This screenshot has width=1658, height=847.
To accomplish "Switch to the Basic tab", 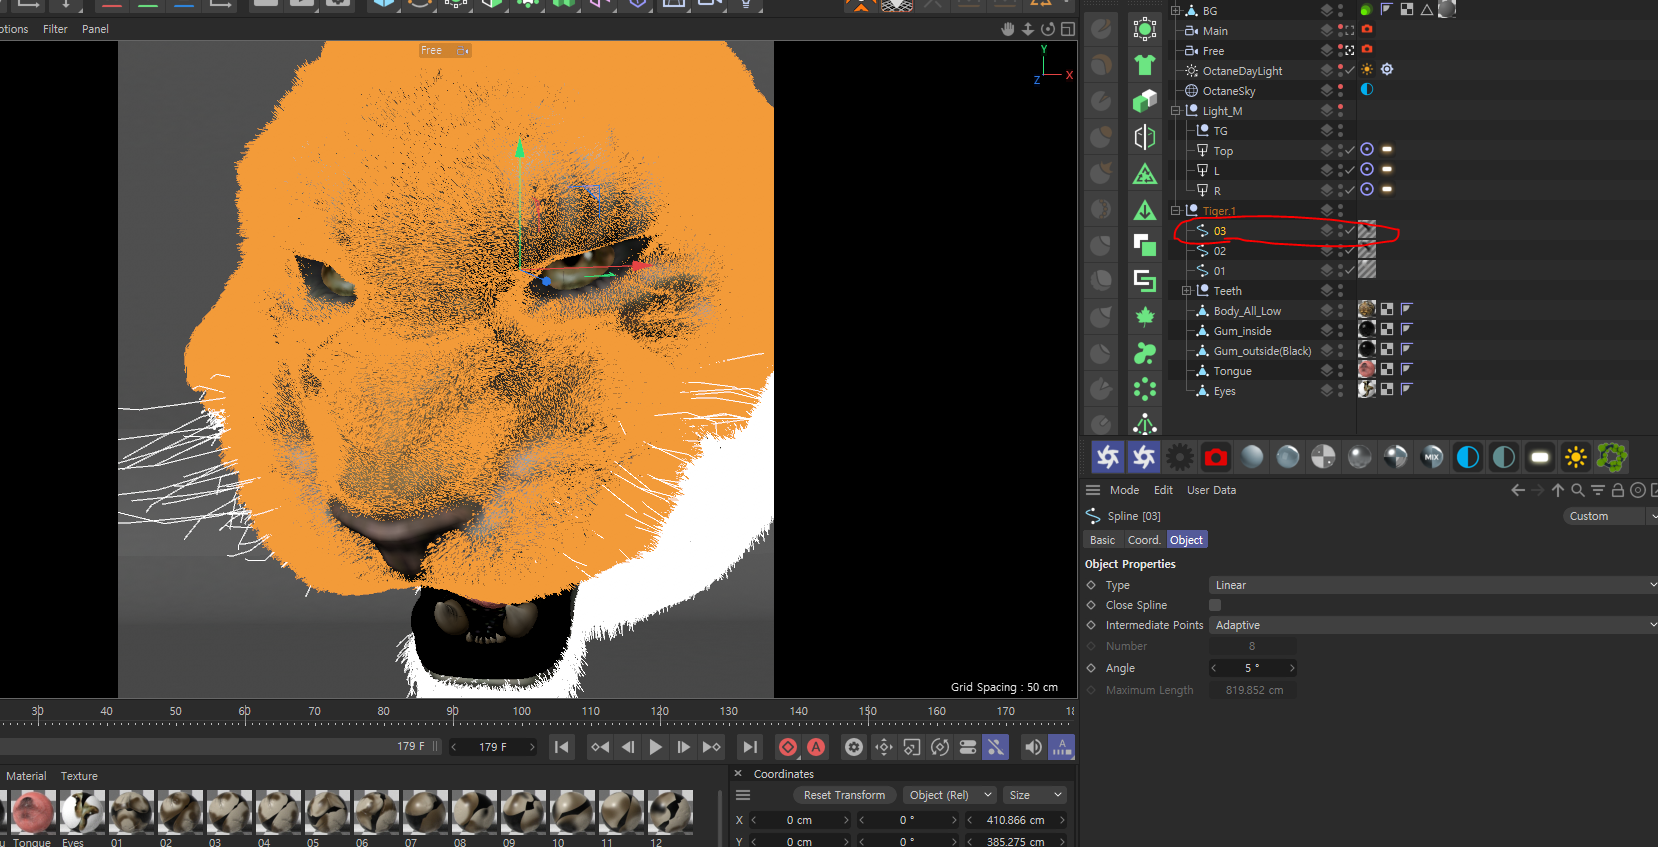I will (x=1102, y=540).
